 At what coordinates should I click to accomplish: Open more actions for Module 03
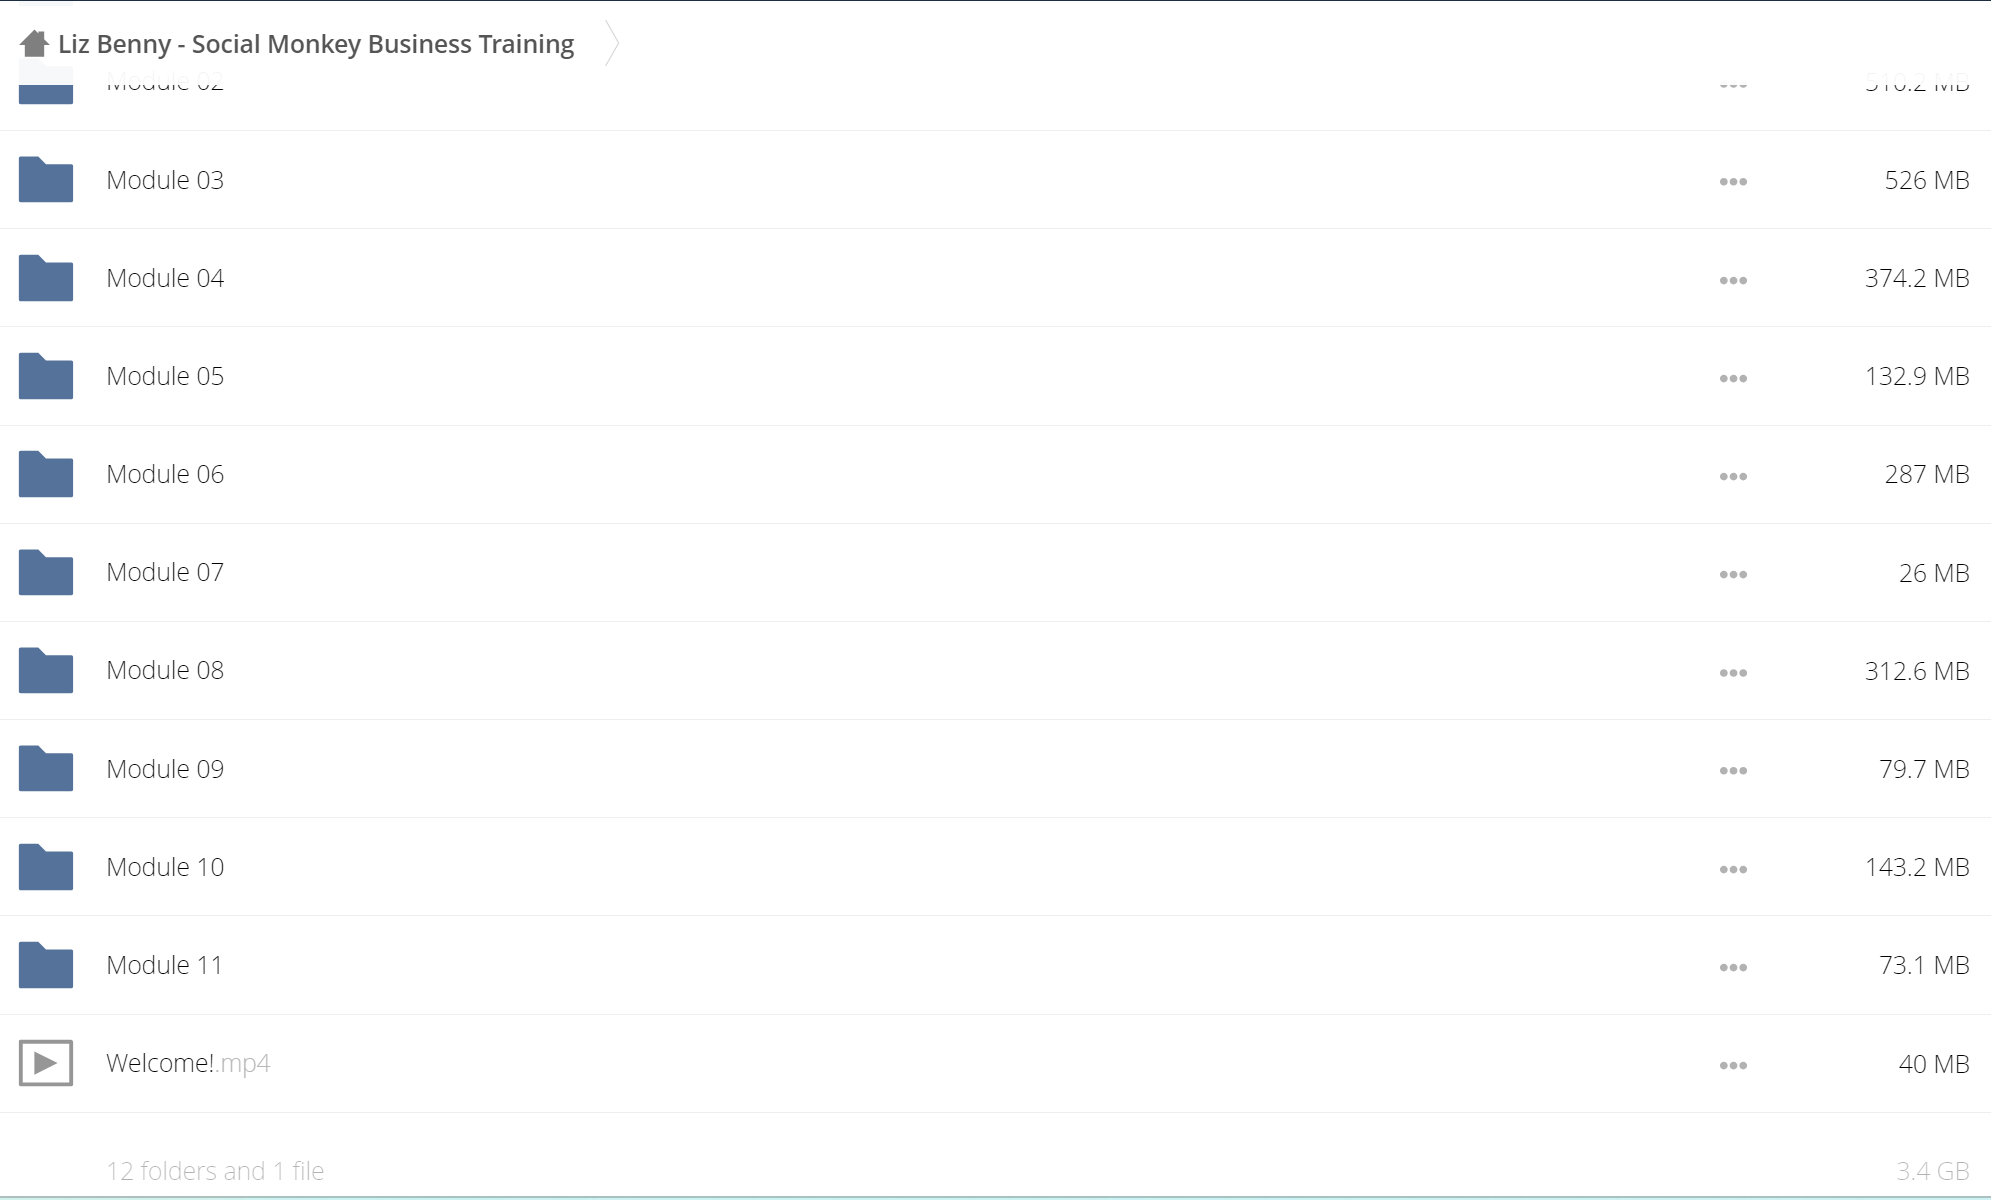1733,181
